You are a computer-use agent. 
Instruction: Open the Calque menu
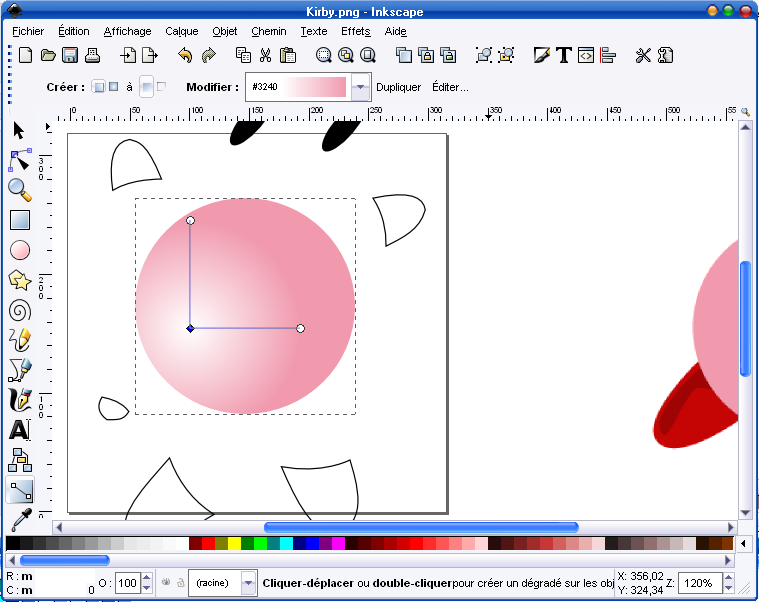pyautogui.click(x=182, y=31)
